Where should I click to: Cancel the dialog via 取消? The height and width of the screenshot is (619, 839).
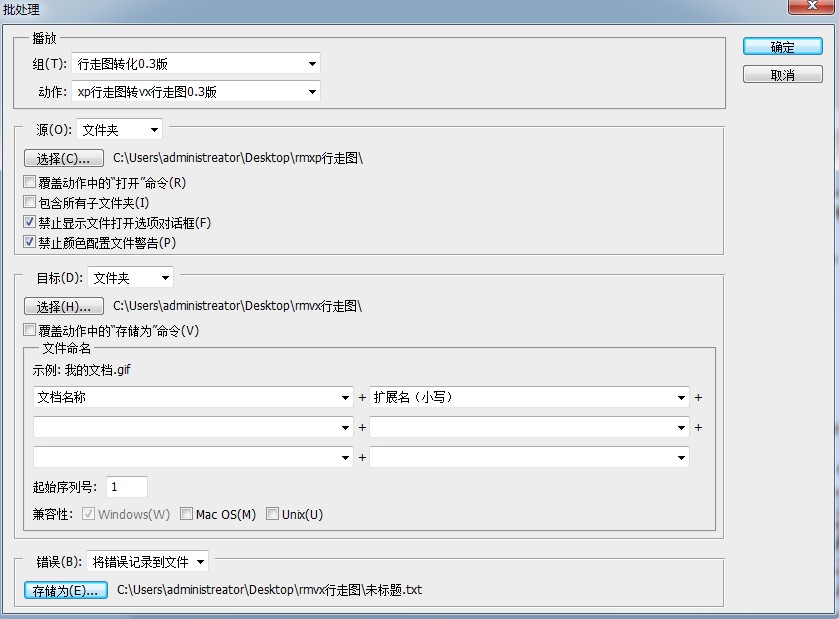click(x=782, y=75)
